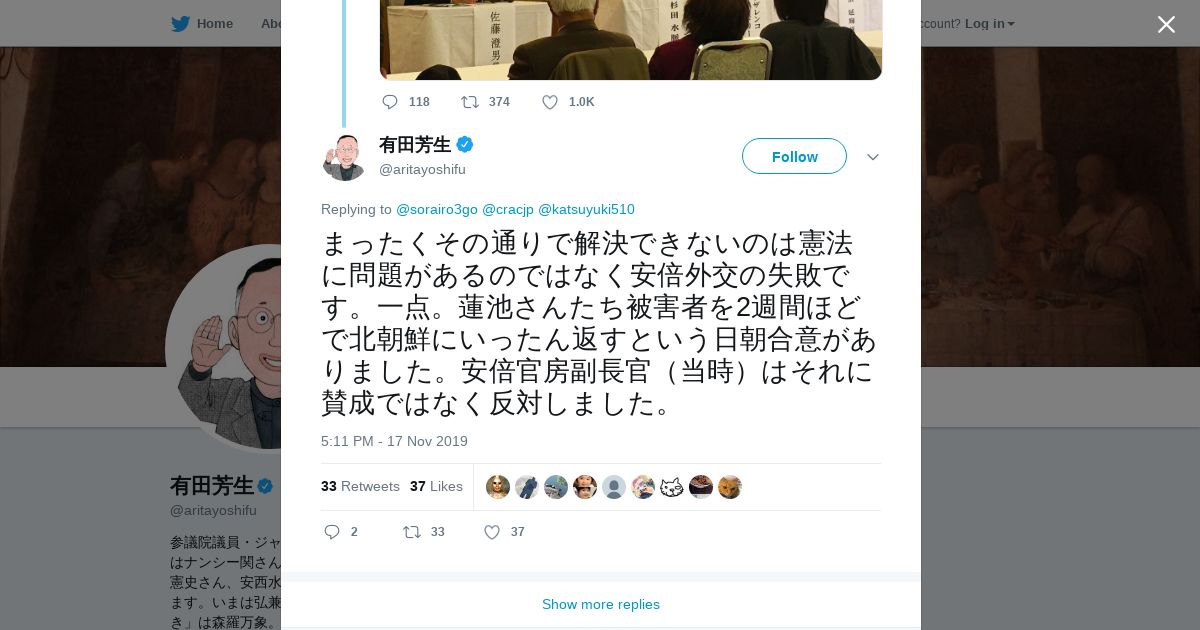1200x630 pixels.
Task: View the 33 Retweets list
Action: (x=360, y=486)
